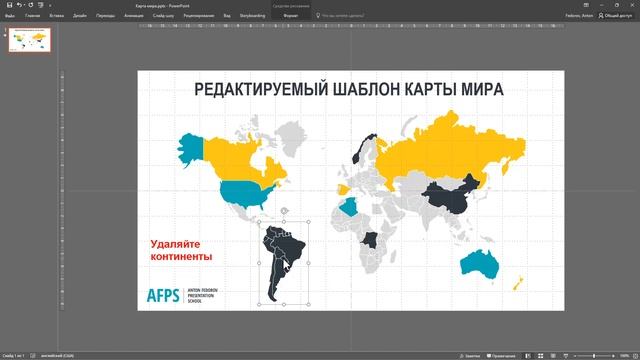Switch to the Вид ribbon tab
This screenshot has height=360, width=640.
pos(227,16)
